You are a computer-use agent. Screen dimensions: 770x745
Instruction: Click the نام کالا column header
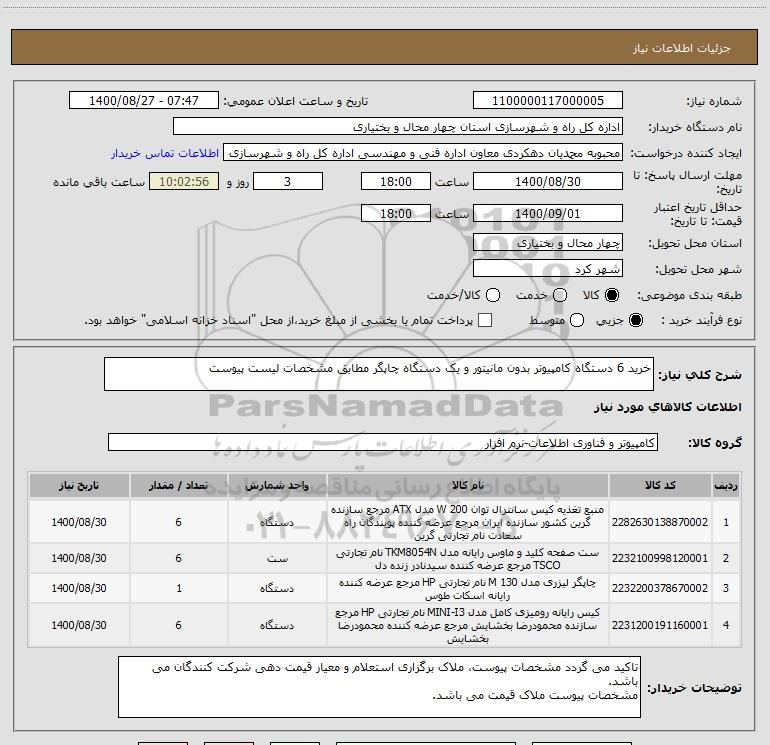coord(468,485)
